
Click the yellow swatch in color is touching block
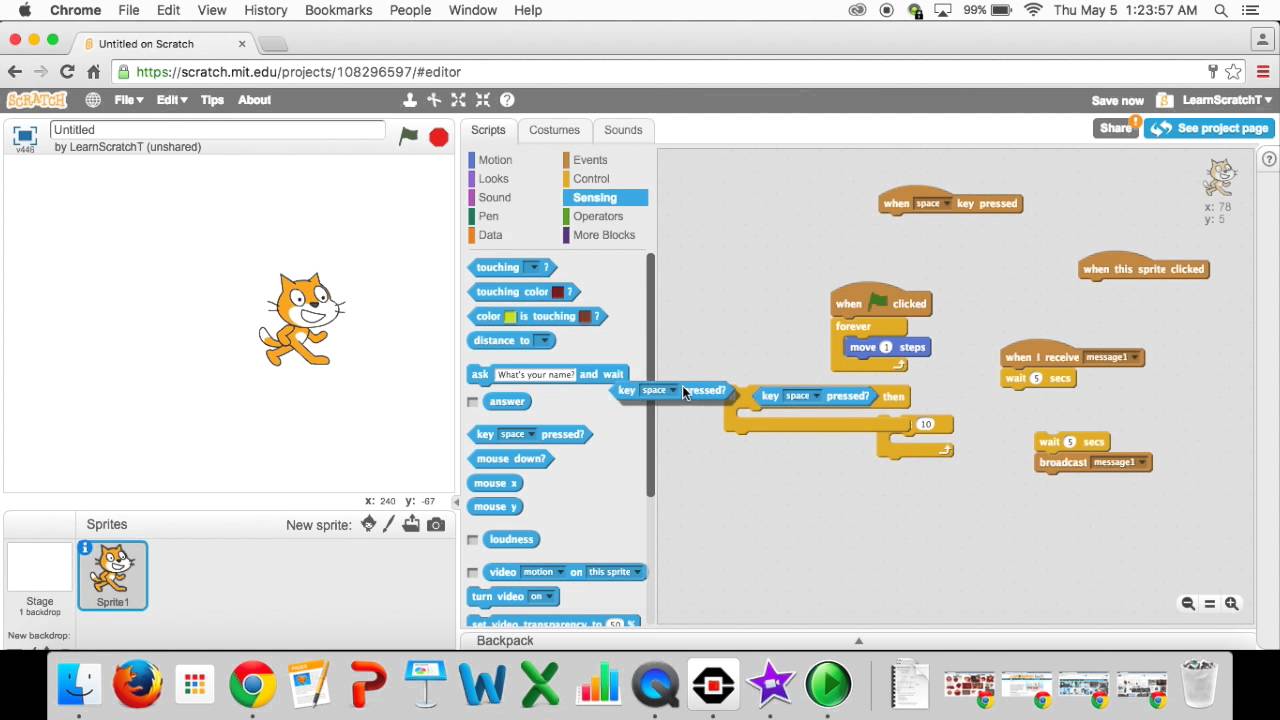pos(510,317)
